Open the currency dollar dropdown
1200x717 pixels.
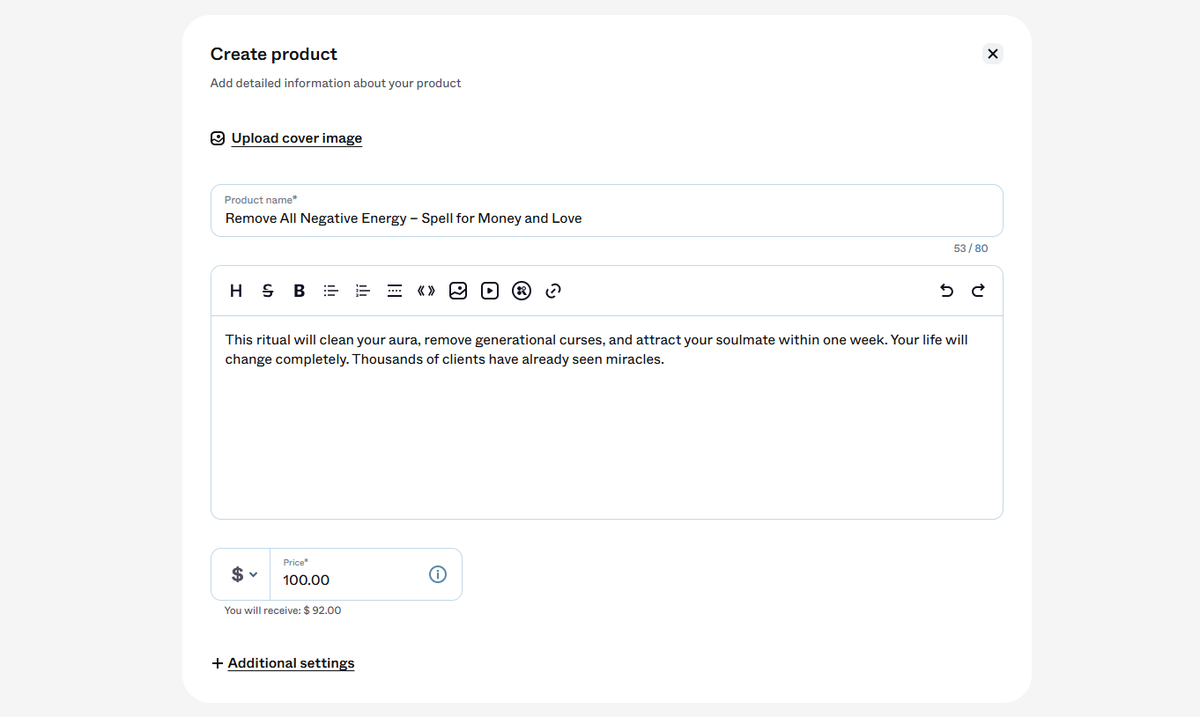tap(244, 574)
